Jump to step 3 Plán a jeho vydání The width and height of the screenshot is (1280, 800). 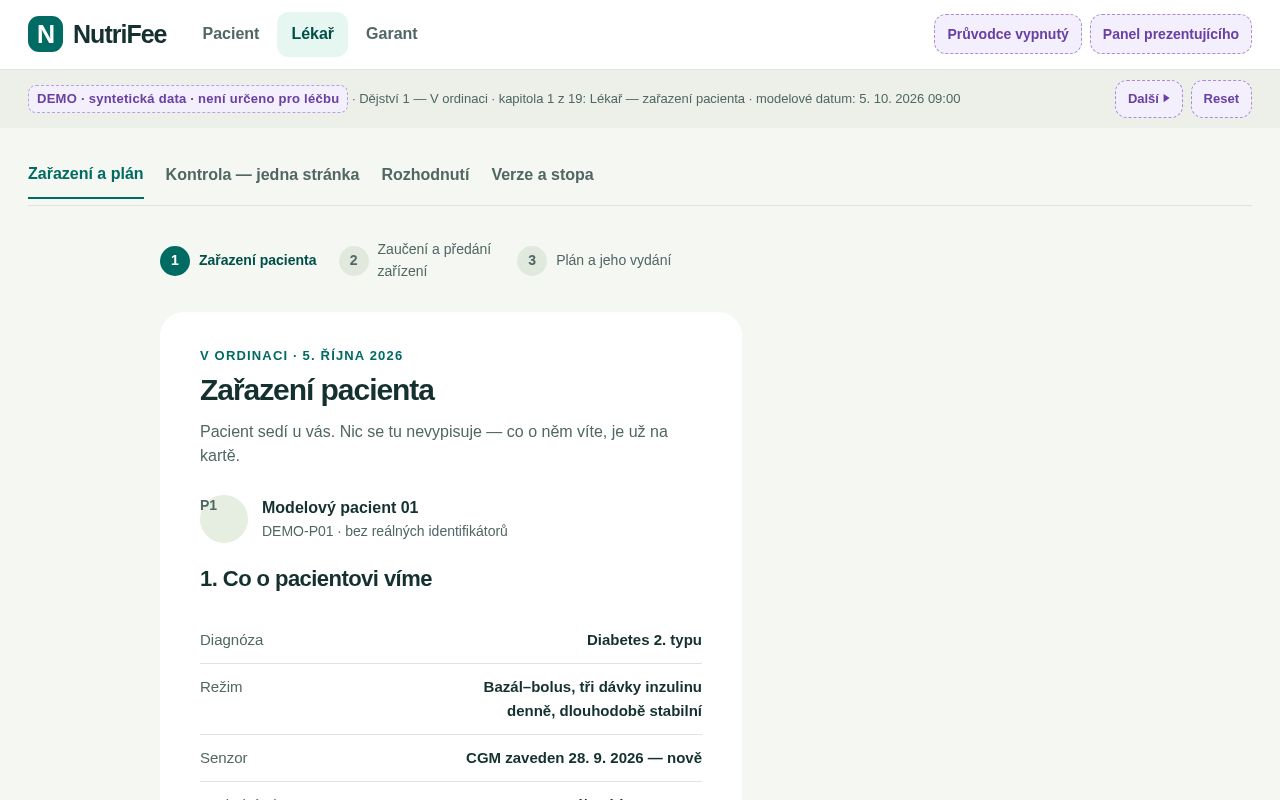click(594, 260)
